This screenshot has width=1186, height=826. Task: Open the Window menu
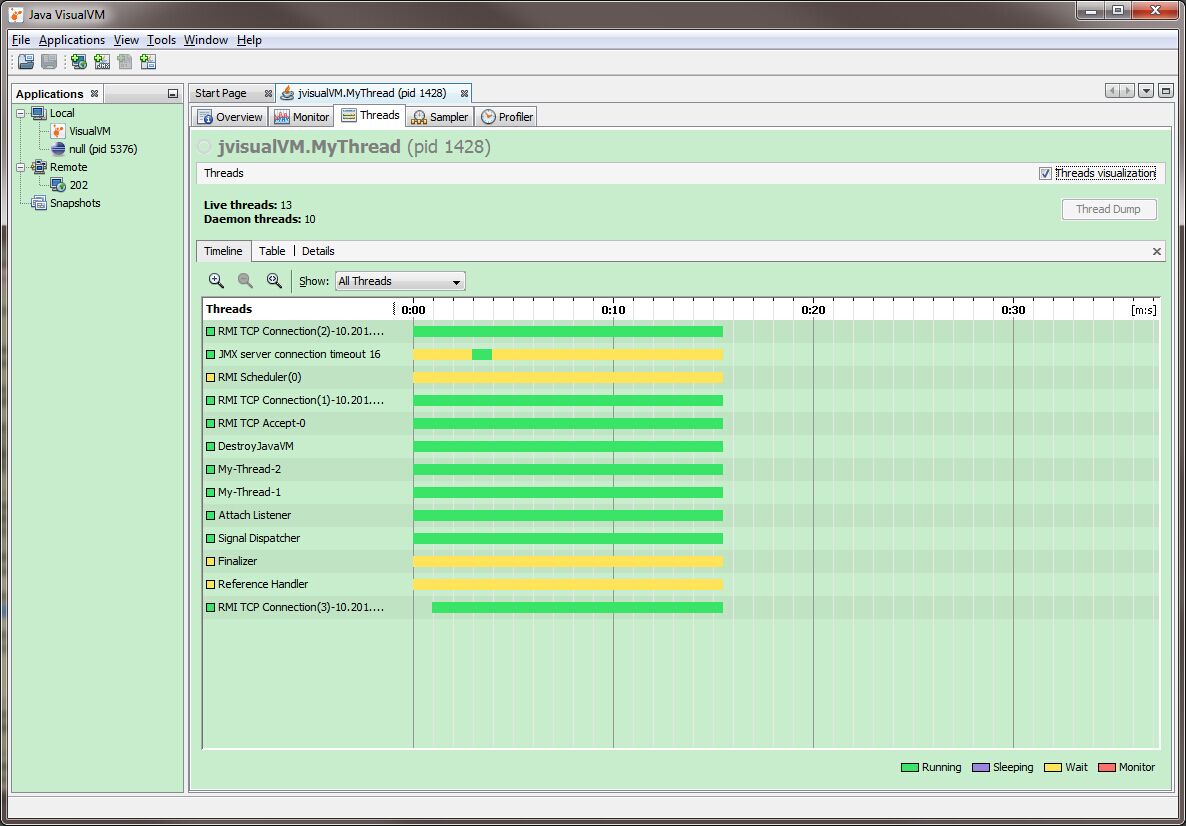pyautogui.click(x=206, y=40)
